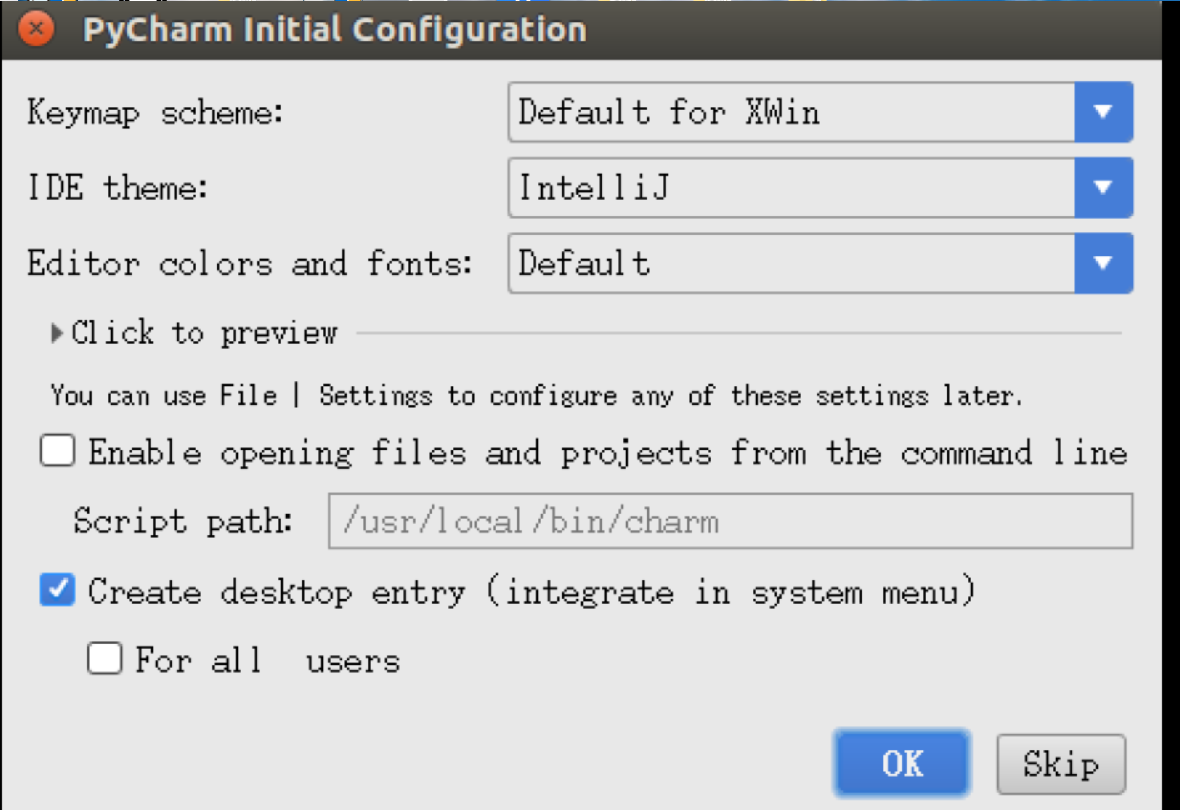
Task: Click the Editor colors and fonts label
Action: click(x=250, y=263)
